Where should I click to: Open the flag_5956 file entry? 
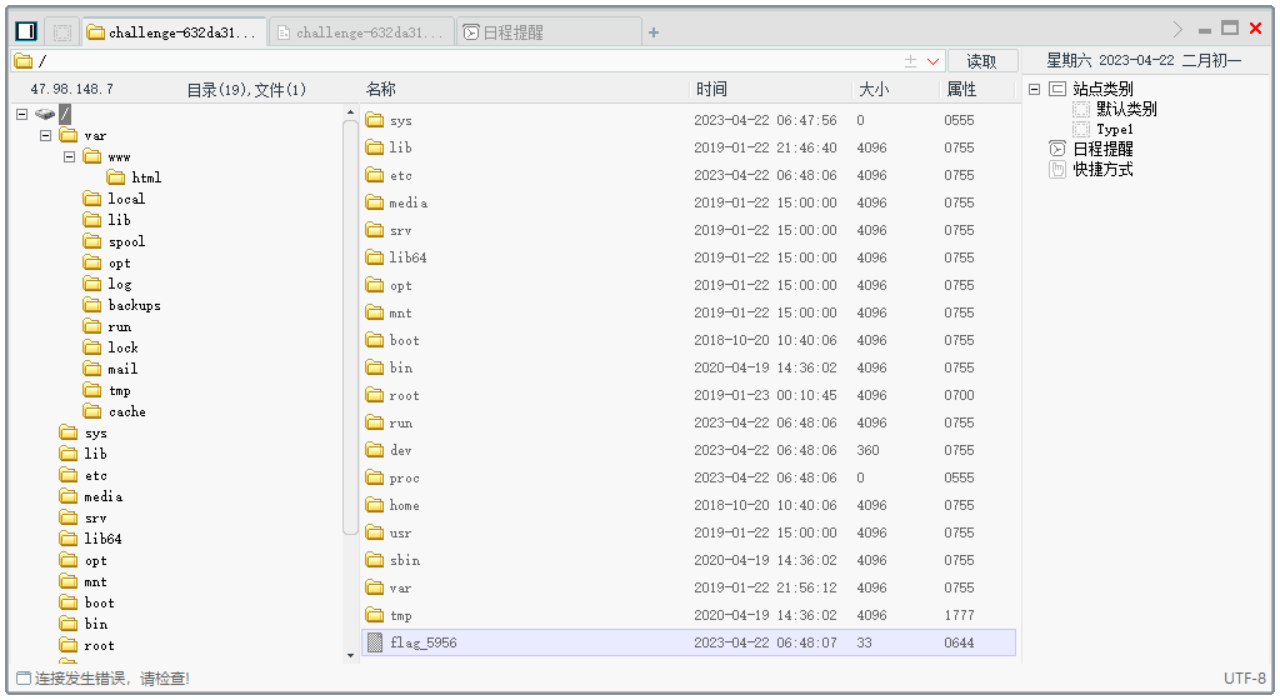coord(422,643)
